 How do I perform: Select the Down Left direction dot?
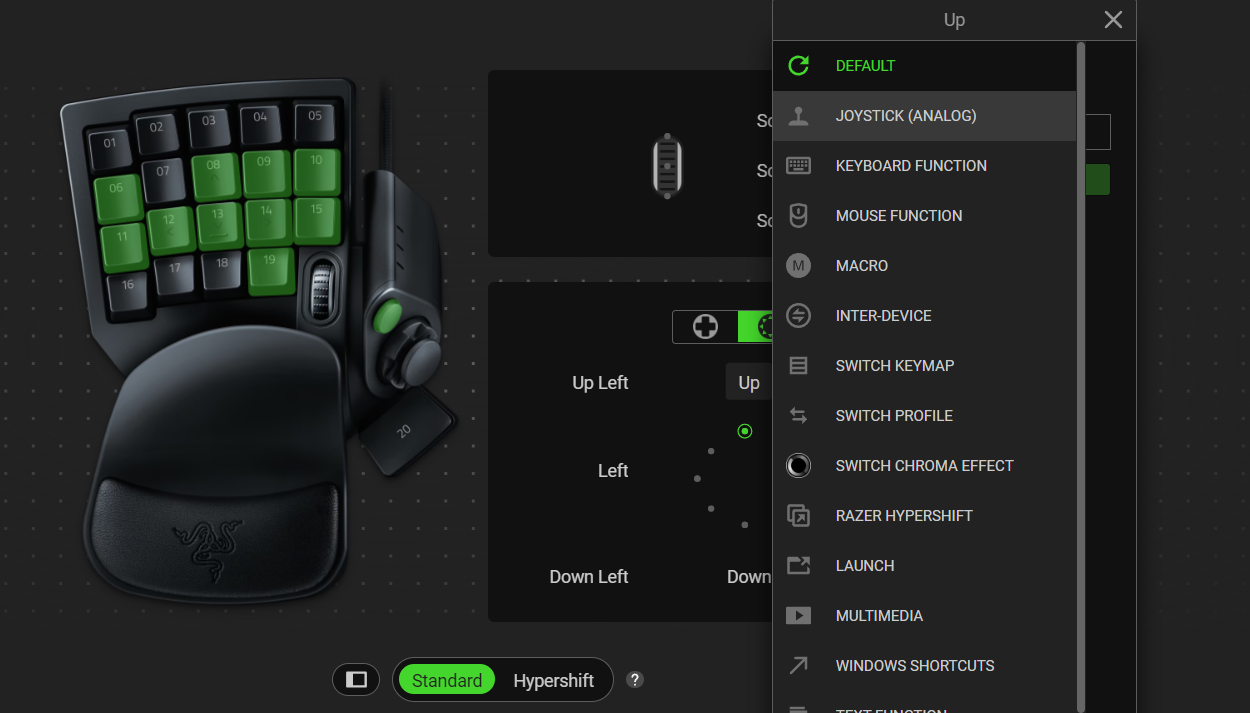[711, 509]
